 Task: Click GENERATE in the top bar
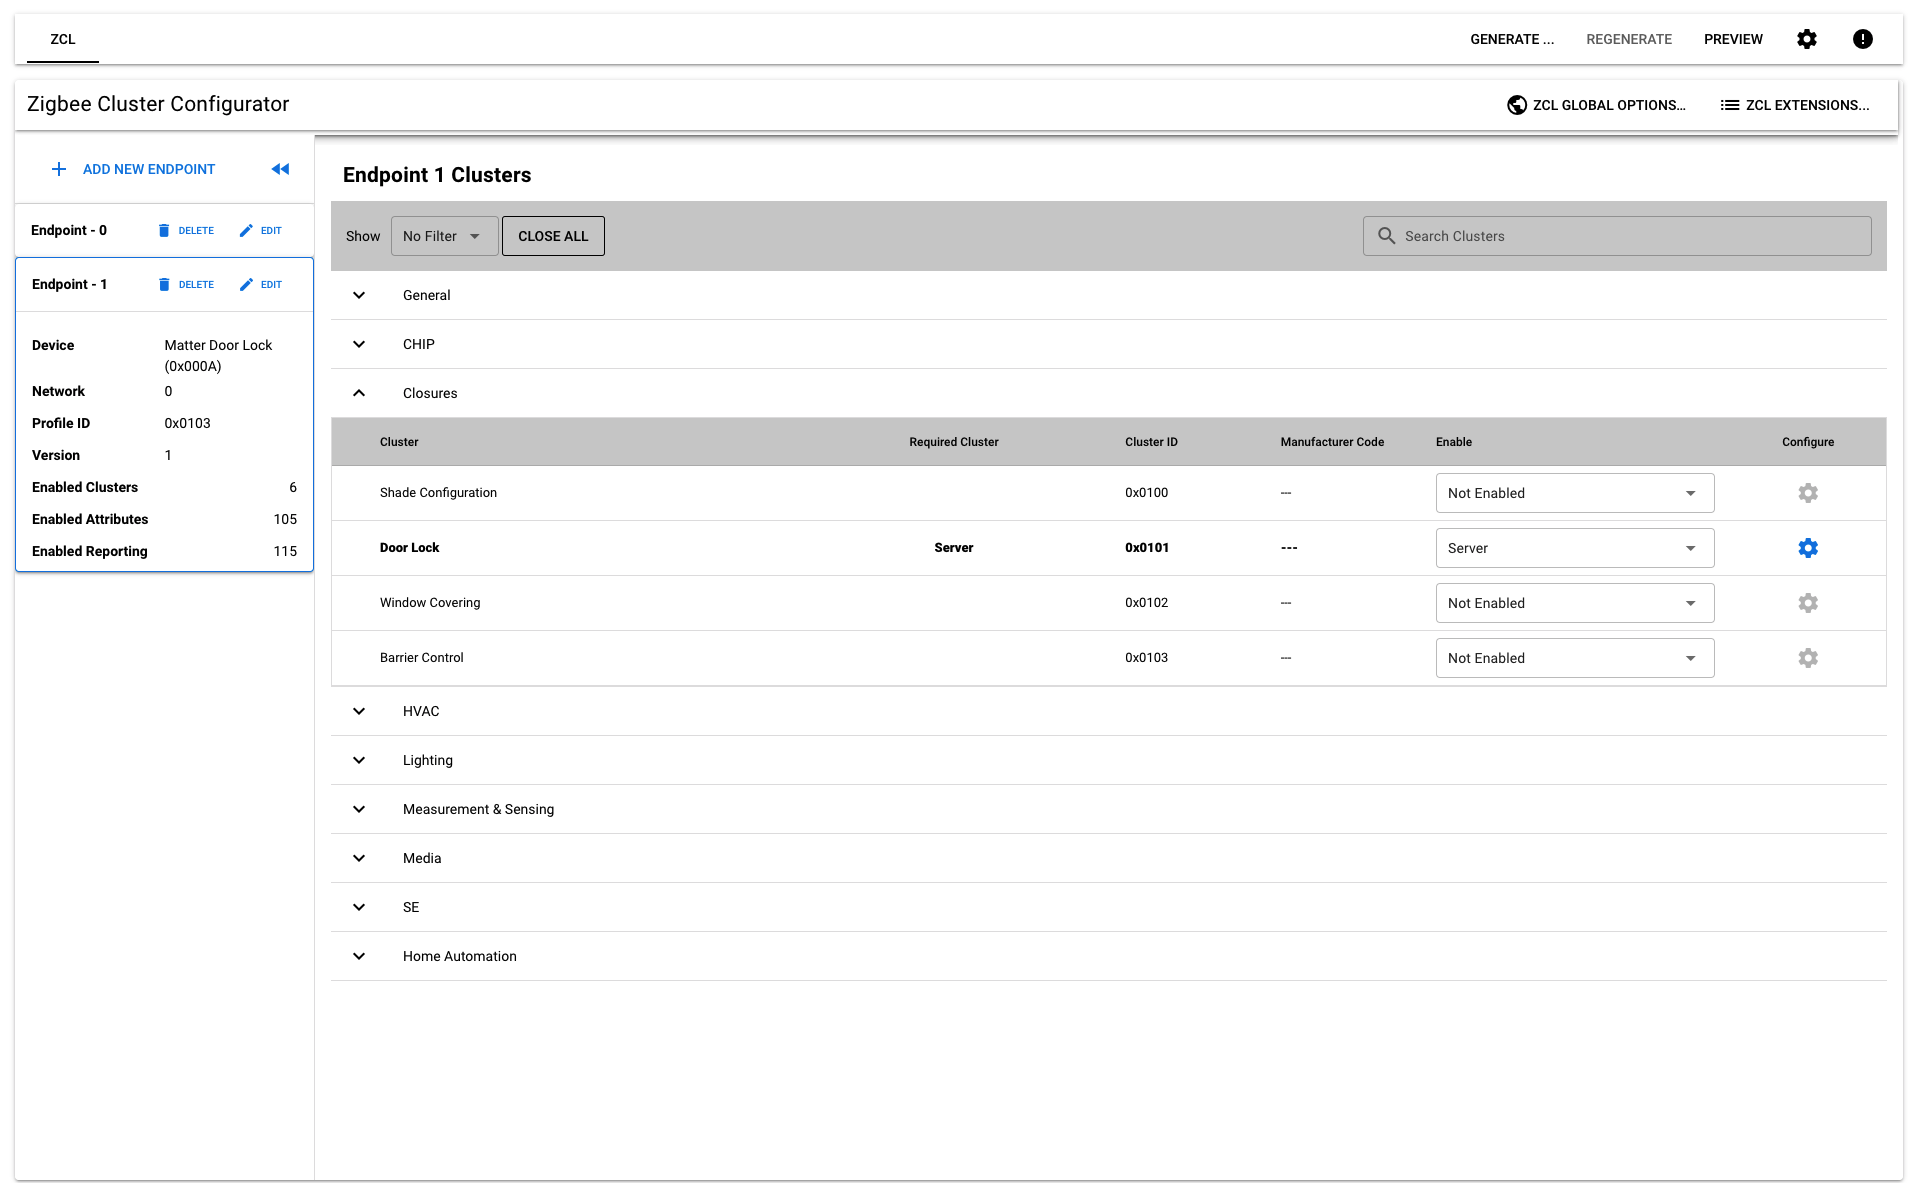pos(1511,39)
